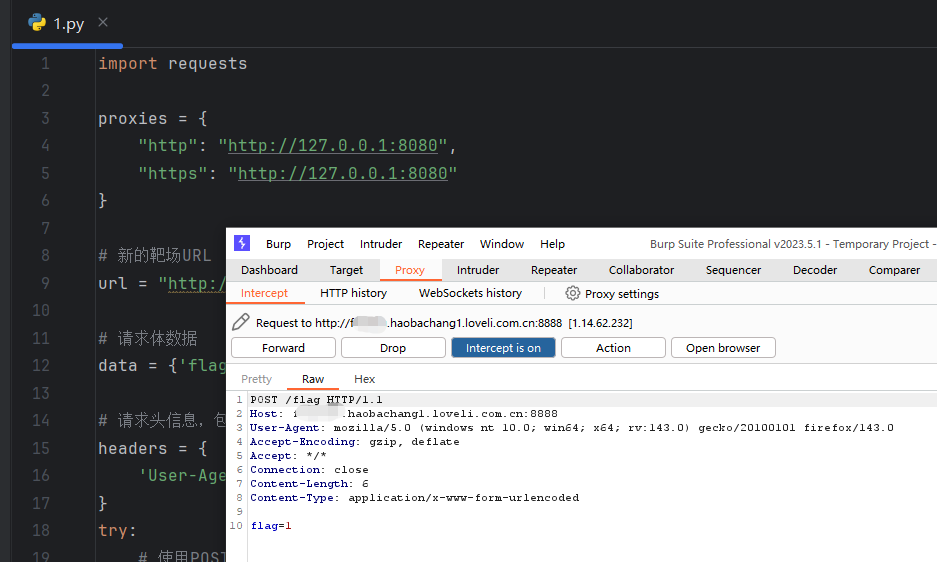The width and height of the screenshot is (937, 562).
Task: Forward the intercepted request
Action: [x=283, y=348]
